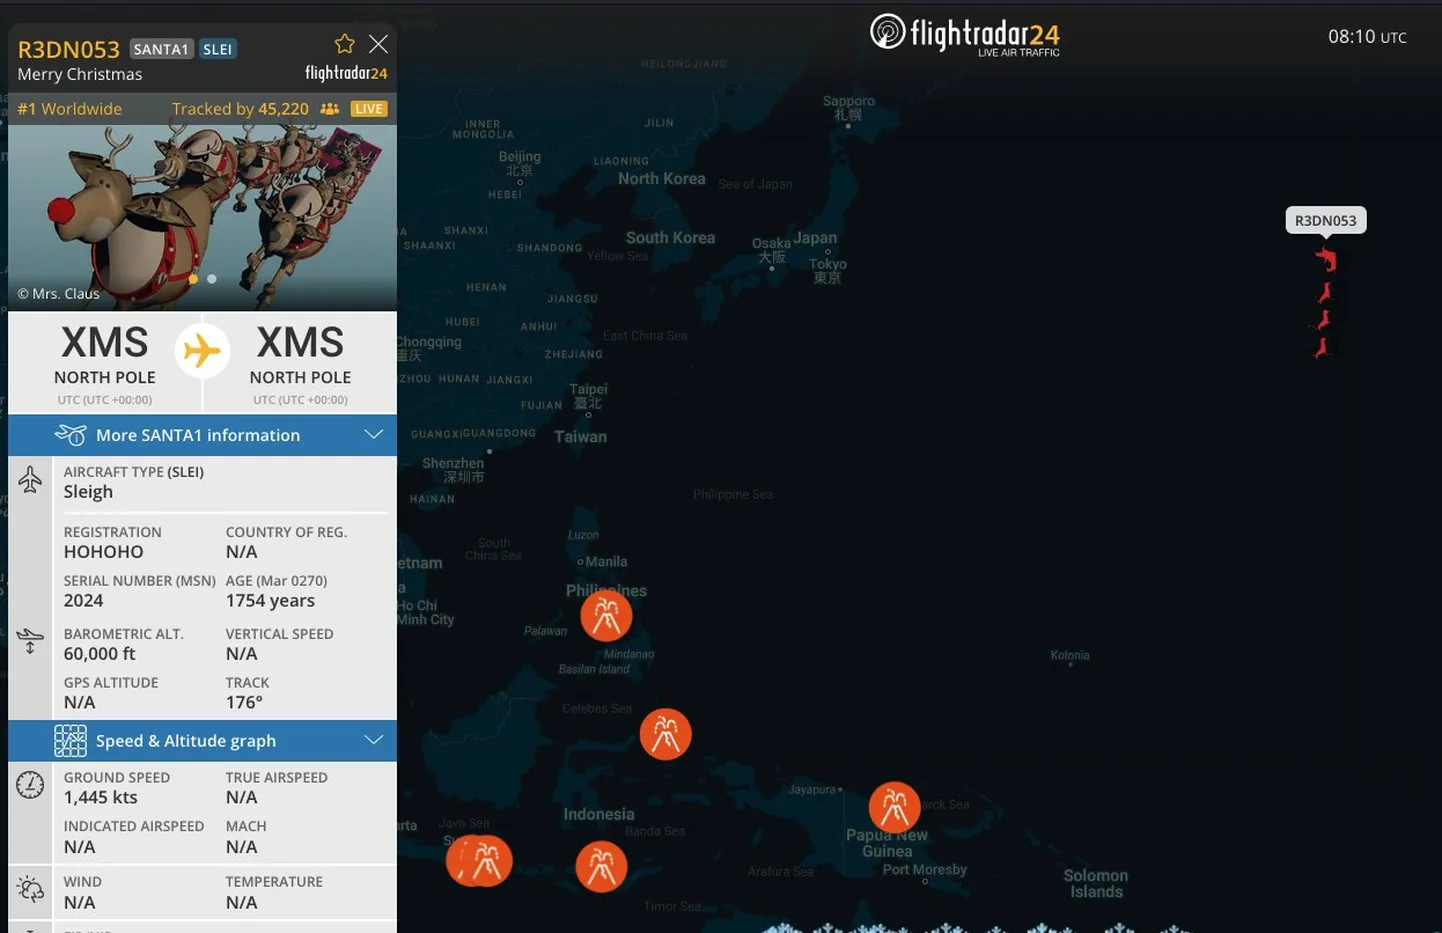This screenshot has width=1442, height=933.
Task: Click the small flightradar24 logo in the panel header
Action: tap(346, 73)
